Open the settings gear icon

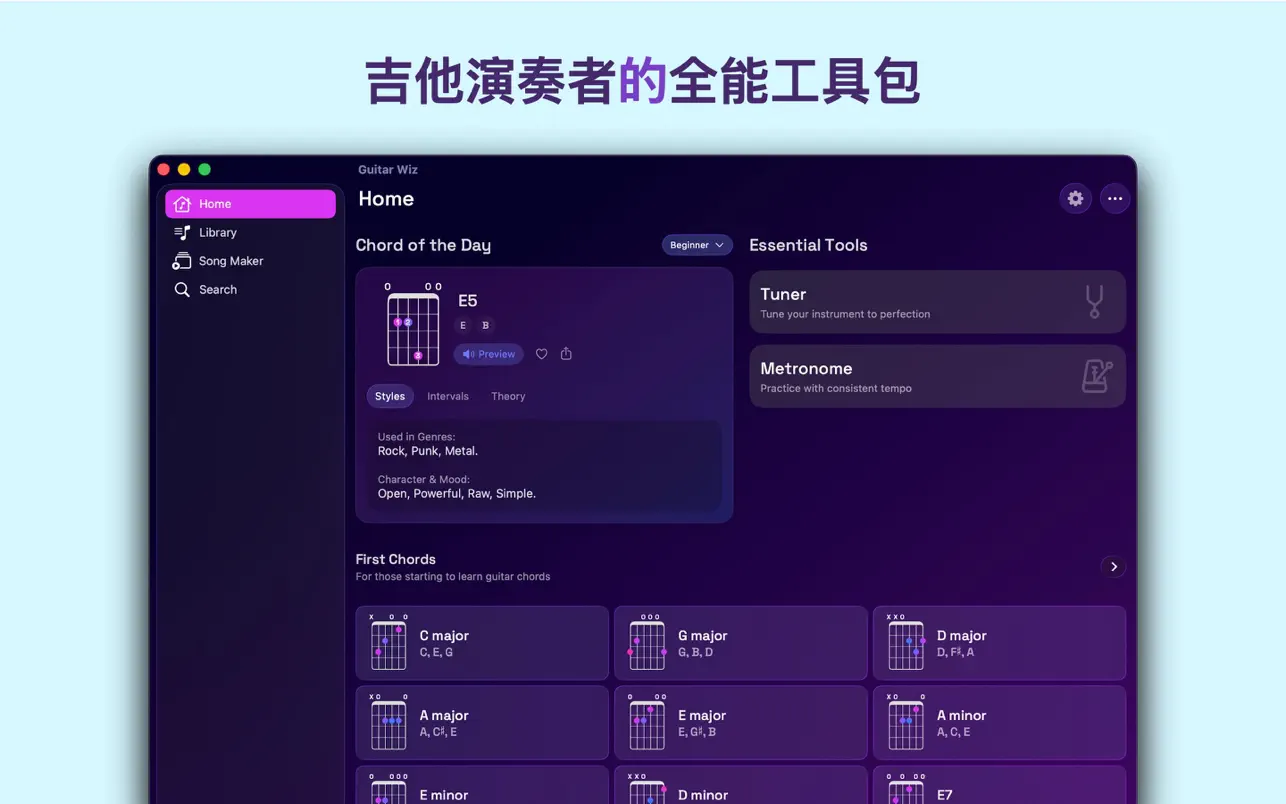click(x=1075, y=198)
